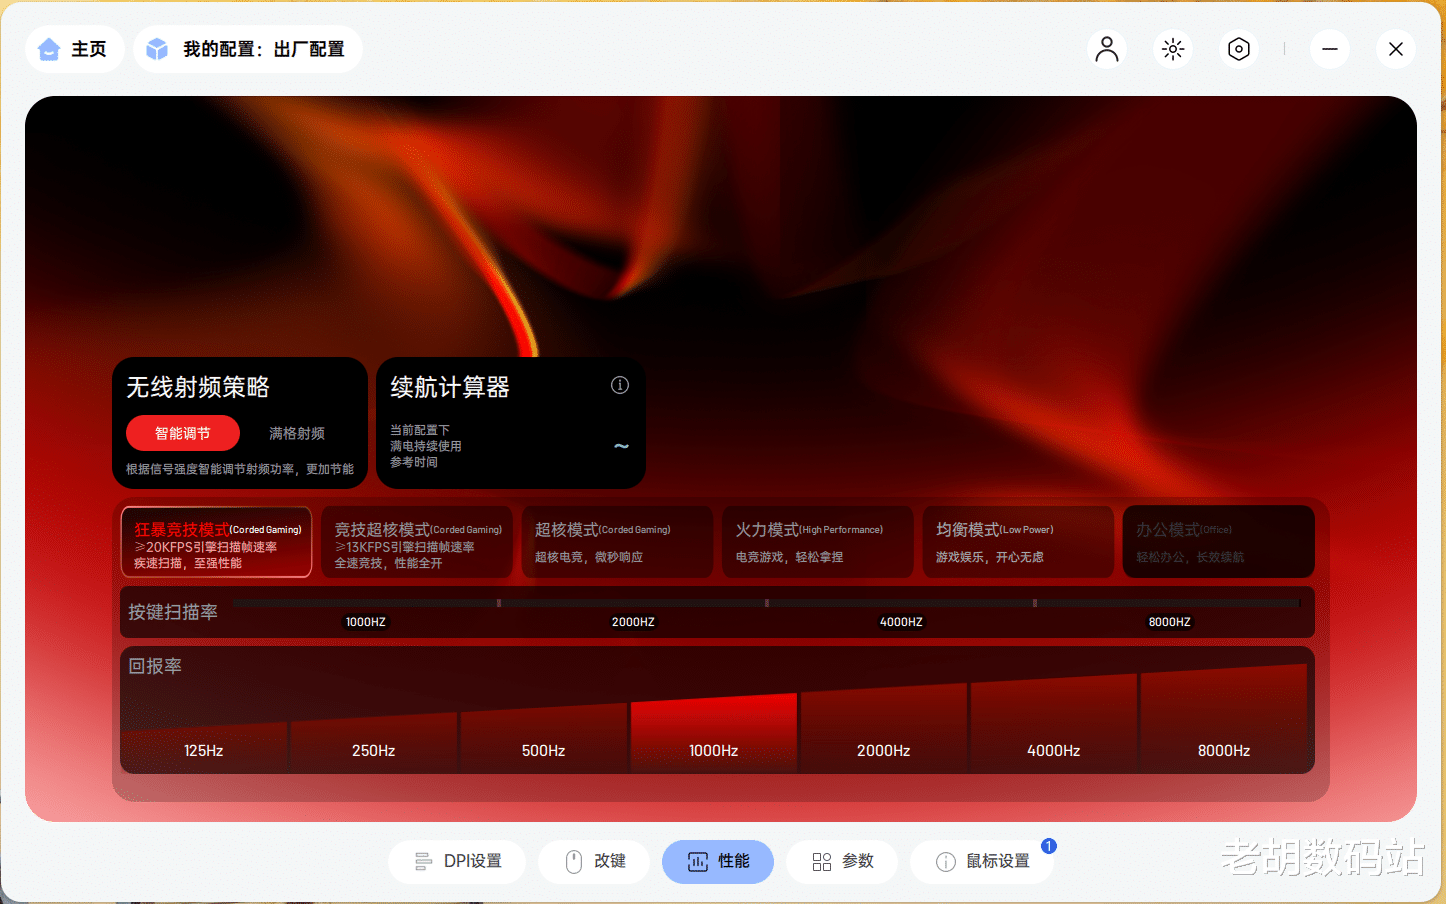Select 满格射频 wireless RF strategy
The image size is (1446, 904).
tap(297, 433)
